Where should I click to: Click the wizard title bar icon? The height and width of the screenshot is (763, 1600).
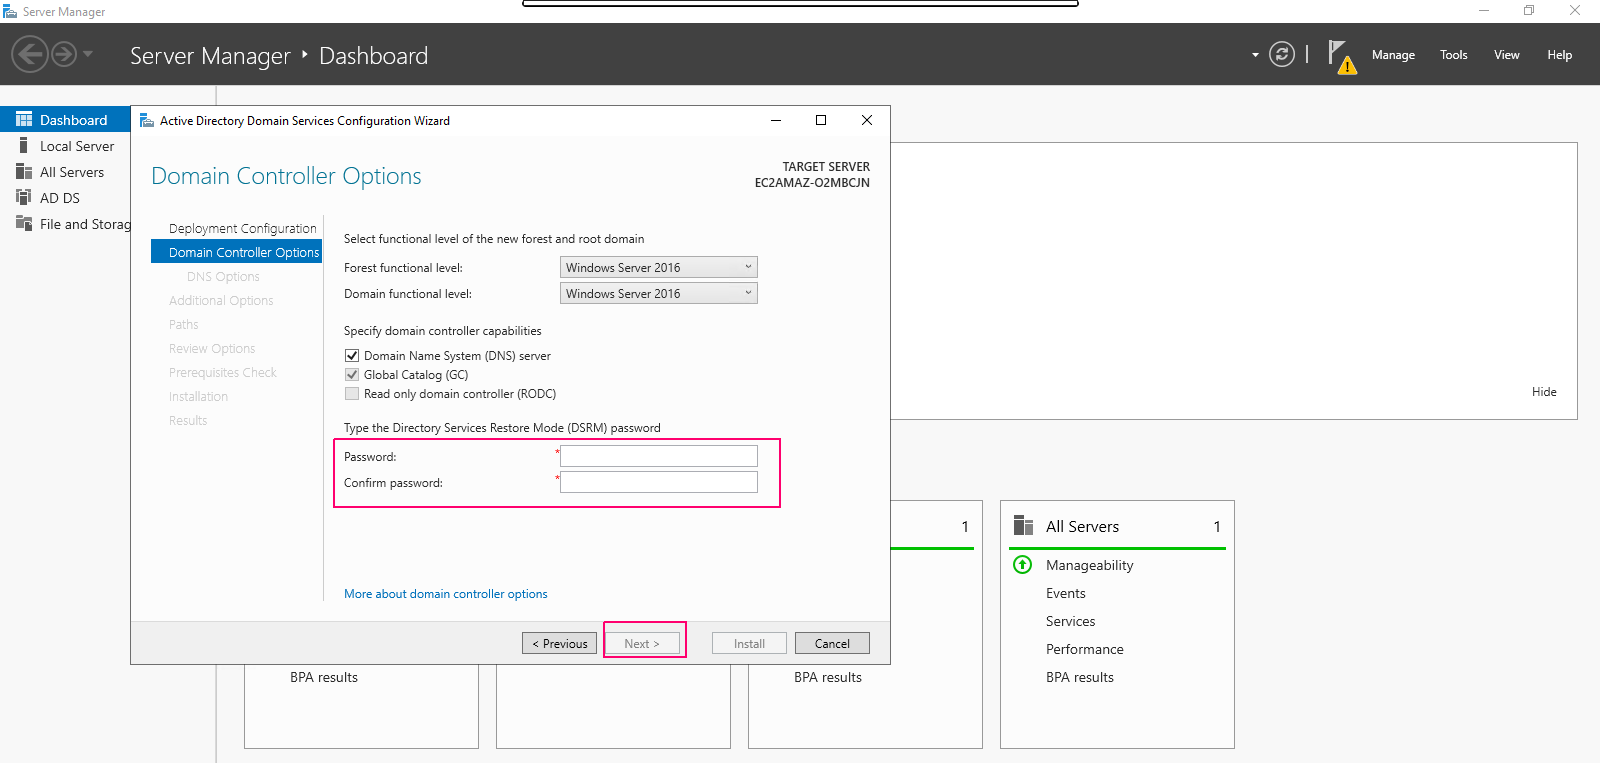[147, 120]
